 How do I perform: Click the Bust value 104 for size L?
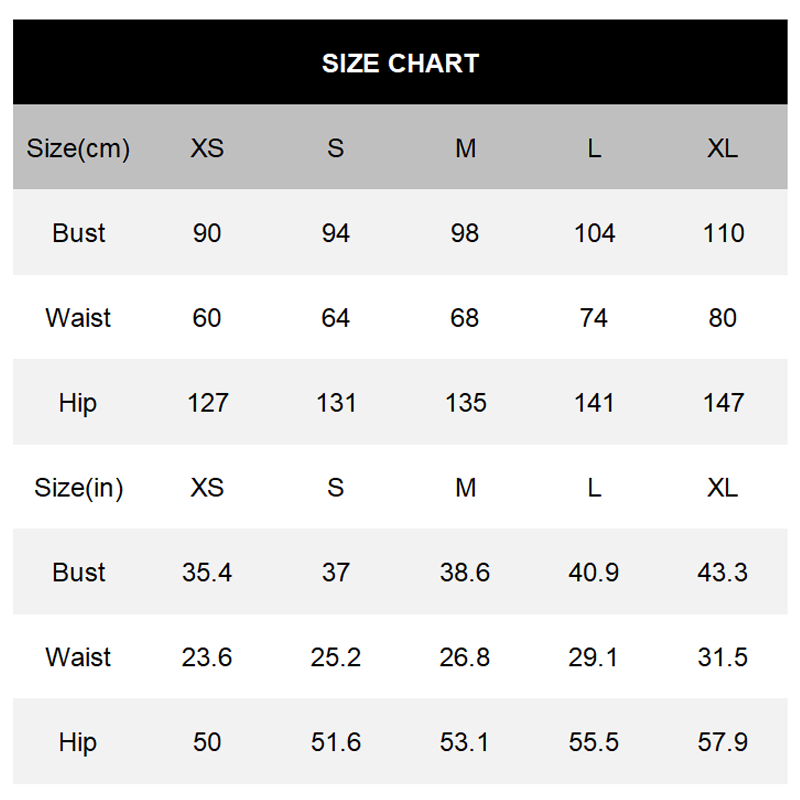pyautogui.click(x=594, y=233)
